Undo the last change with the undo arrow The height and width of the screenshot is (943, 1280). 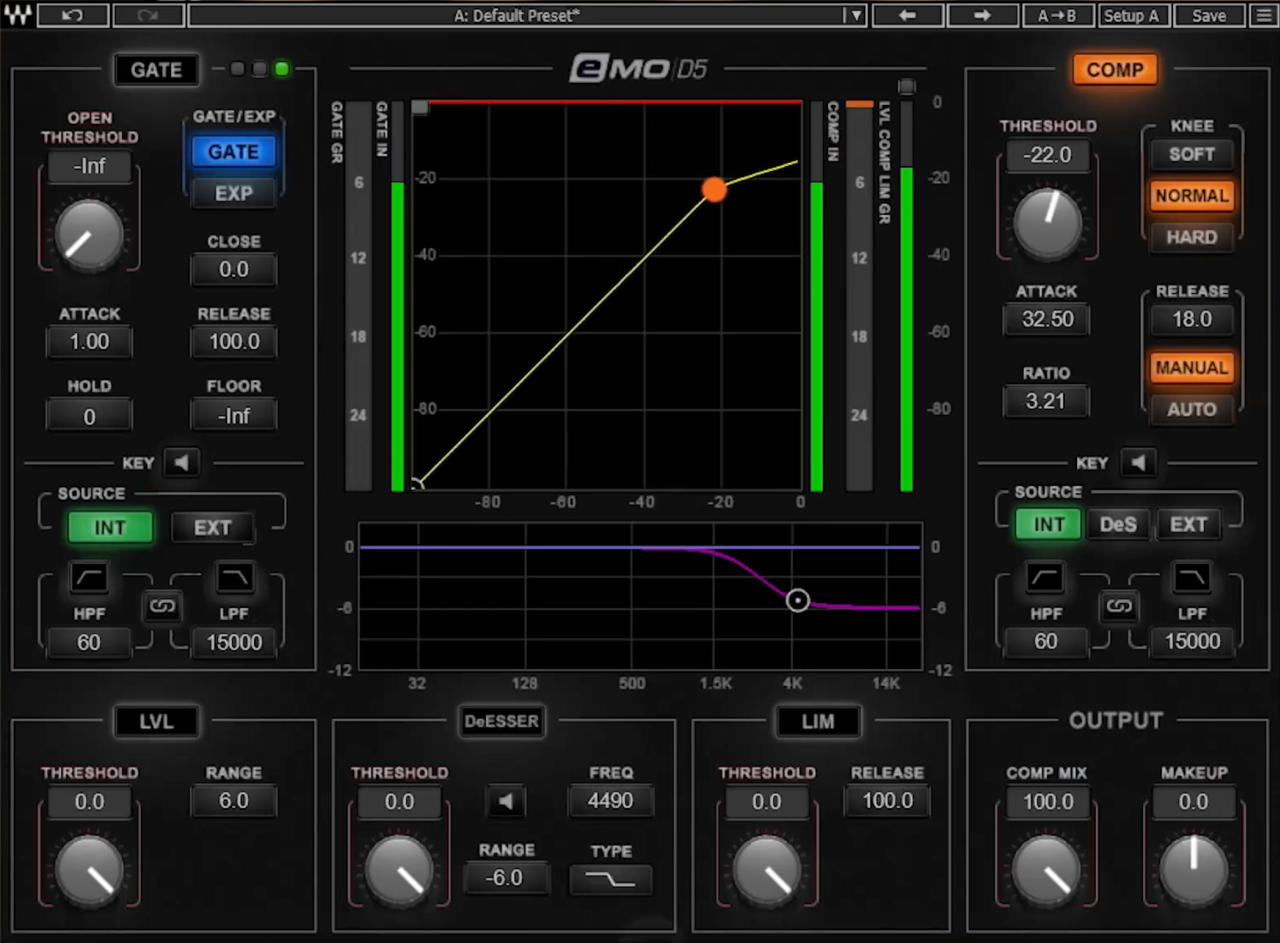pos(73,15)
